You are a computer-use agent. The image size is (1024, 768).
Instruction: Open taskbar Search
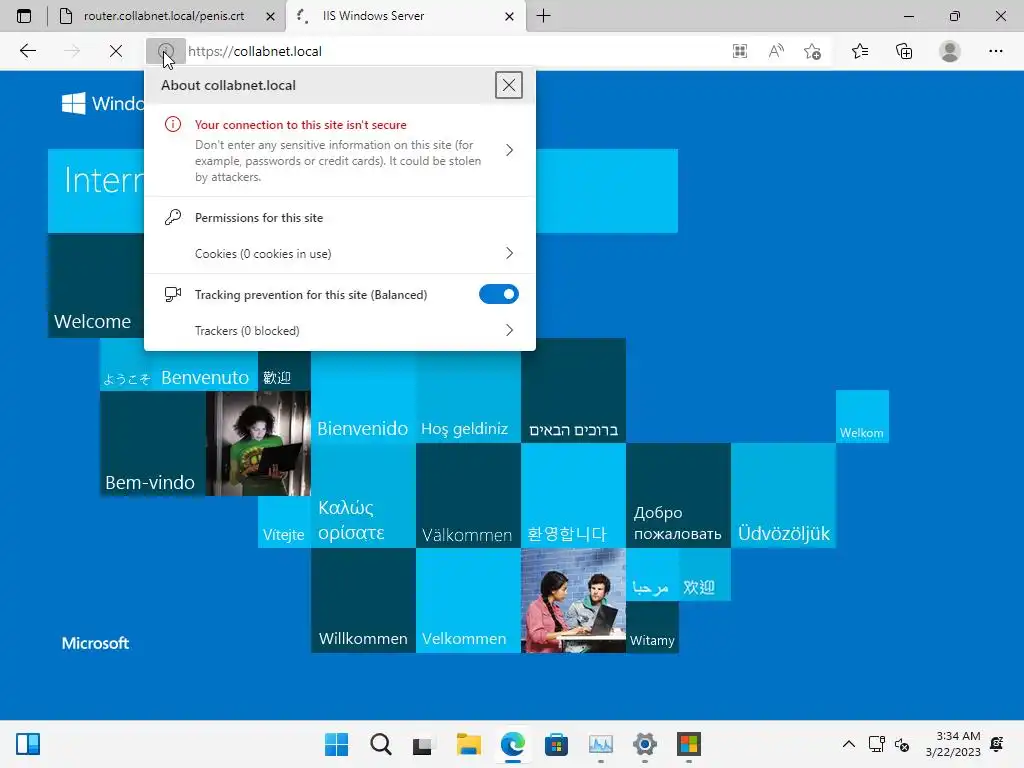pyautogui.click(x=381, y=744)
